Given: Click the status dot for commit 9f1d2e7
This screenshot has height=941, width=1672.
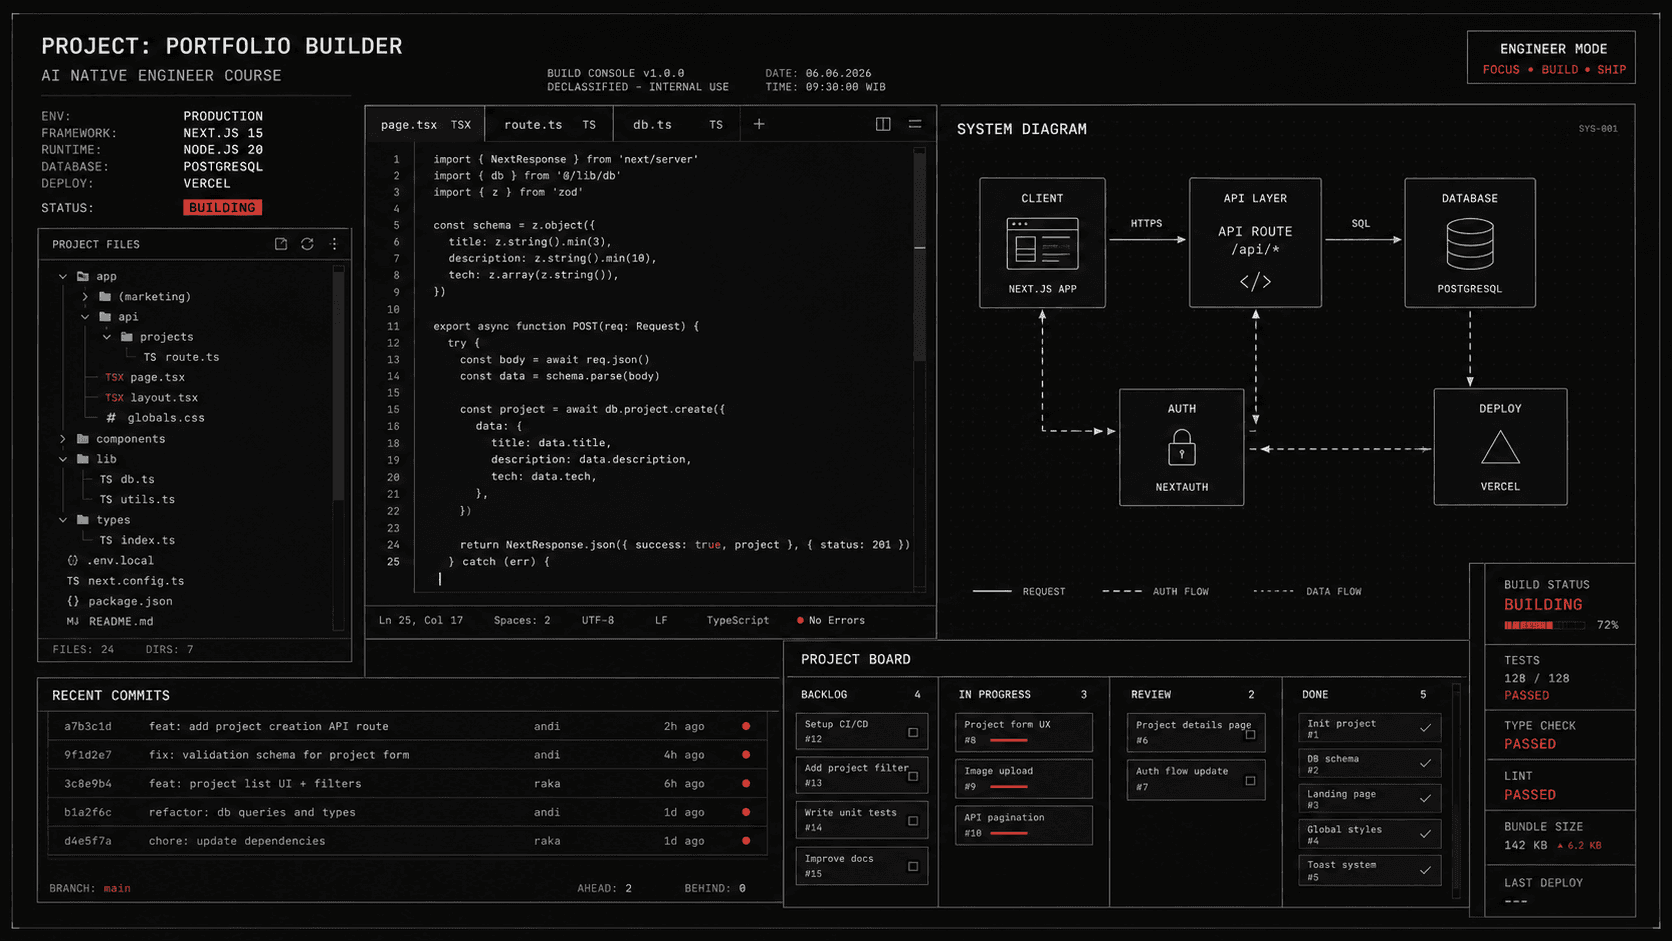Looking at the screenshot, I should tap(746, 755).
